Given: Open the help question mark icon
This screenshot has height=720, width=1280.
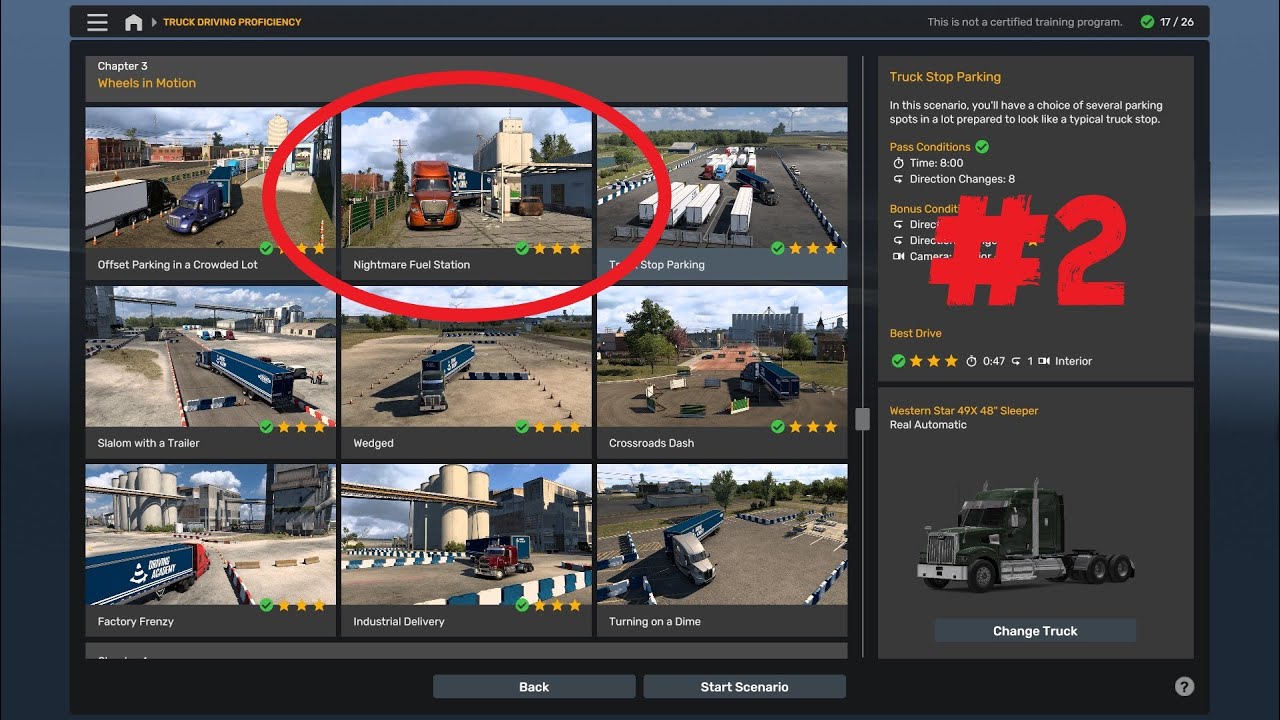Looking at the screenshot, I should point(1184,686).
